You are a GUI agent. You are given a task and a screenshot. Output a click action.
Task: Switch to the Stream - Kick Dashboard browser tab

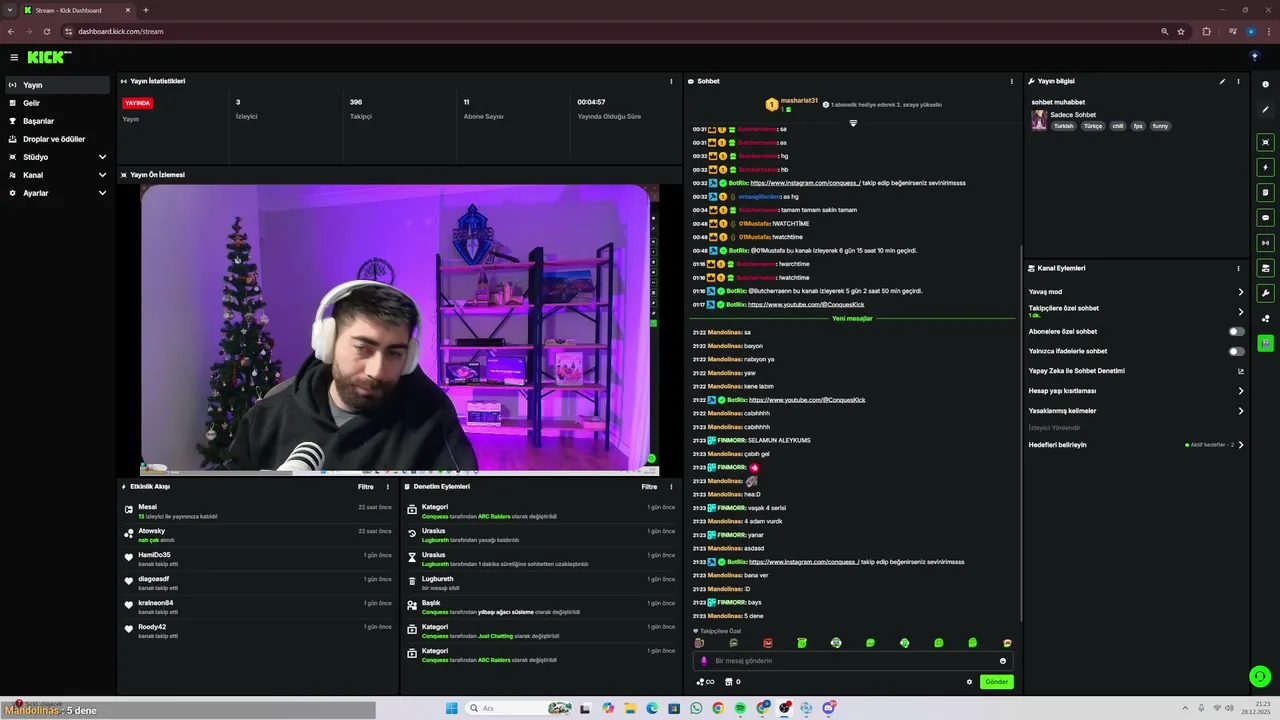(x=77, y=10)
